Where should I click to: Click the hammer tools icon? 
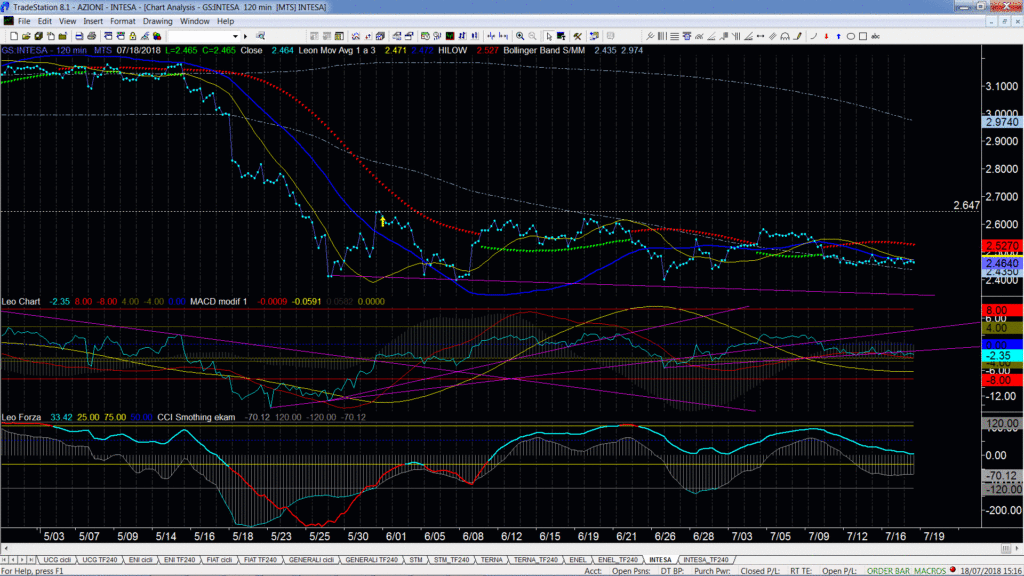pyautogui.click(x=577, y=37)
